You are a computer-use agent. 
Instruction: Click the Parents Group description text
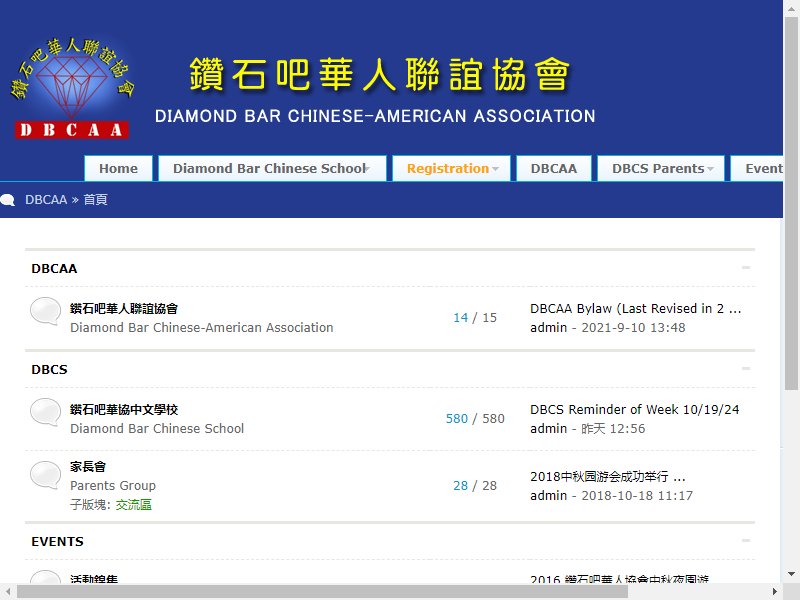click(x=113, y=486)
